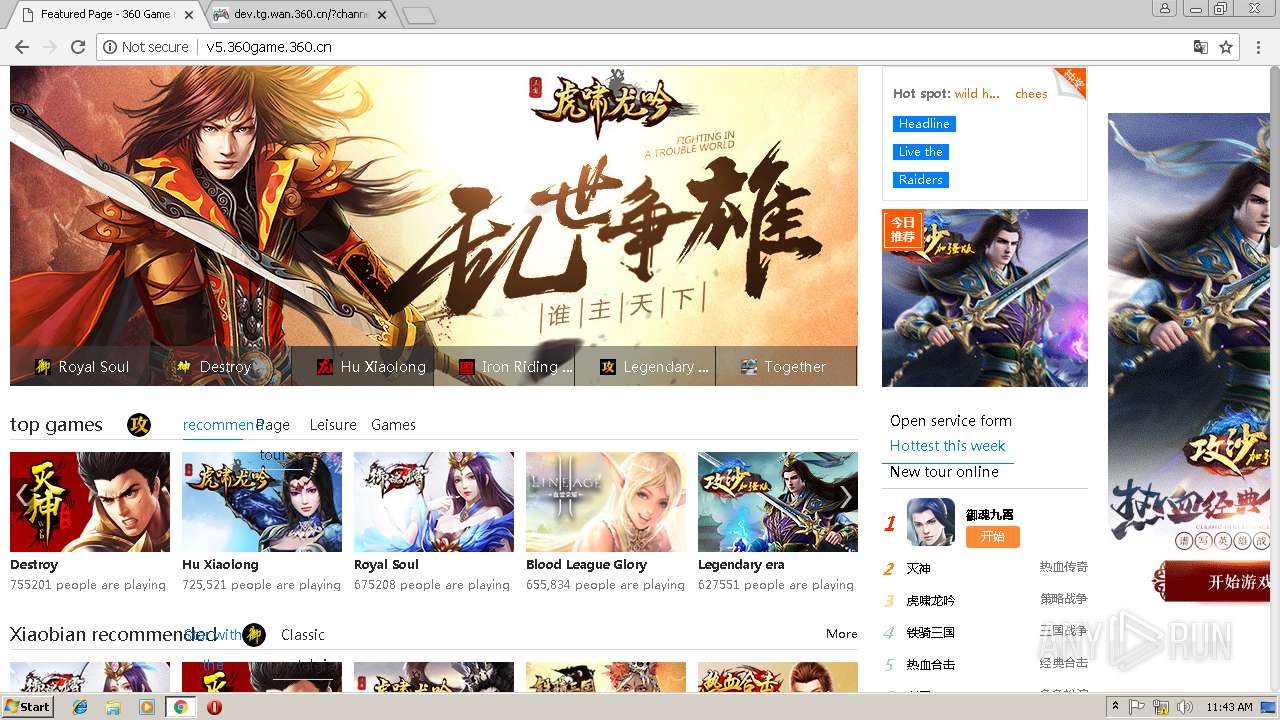Select Destroy in banner strip
The width and height of the screenshot is (1280, 720).
[x=223, y=367]
